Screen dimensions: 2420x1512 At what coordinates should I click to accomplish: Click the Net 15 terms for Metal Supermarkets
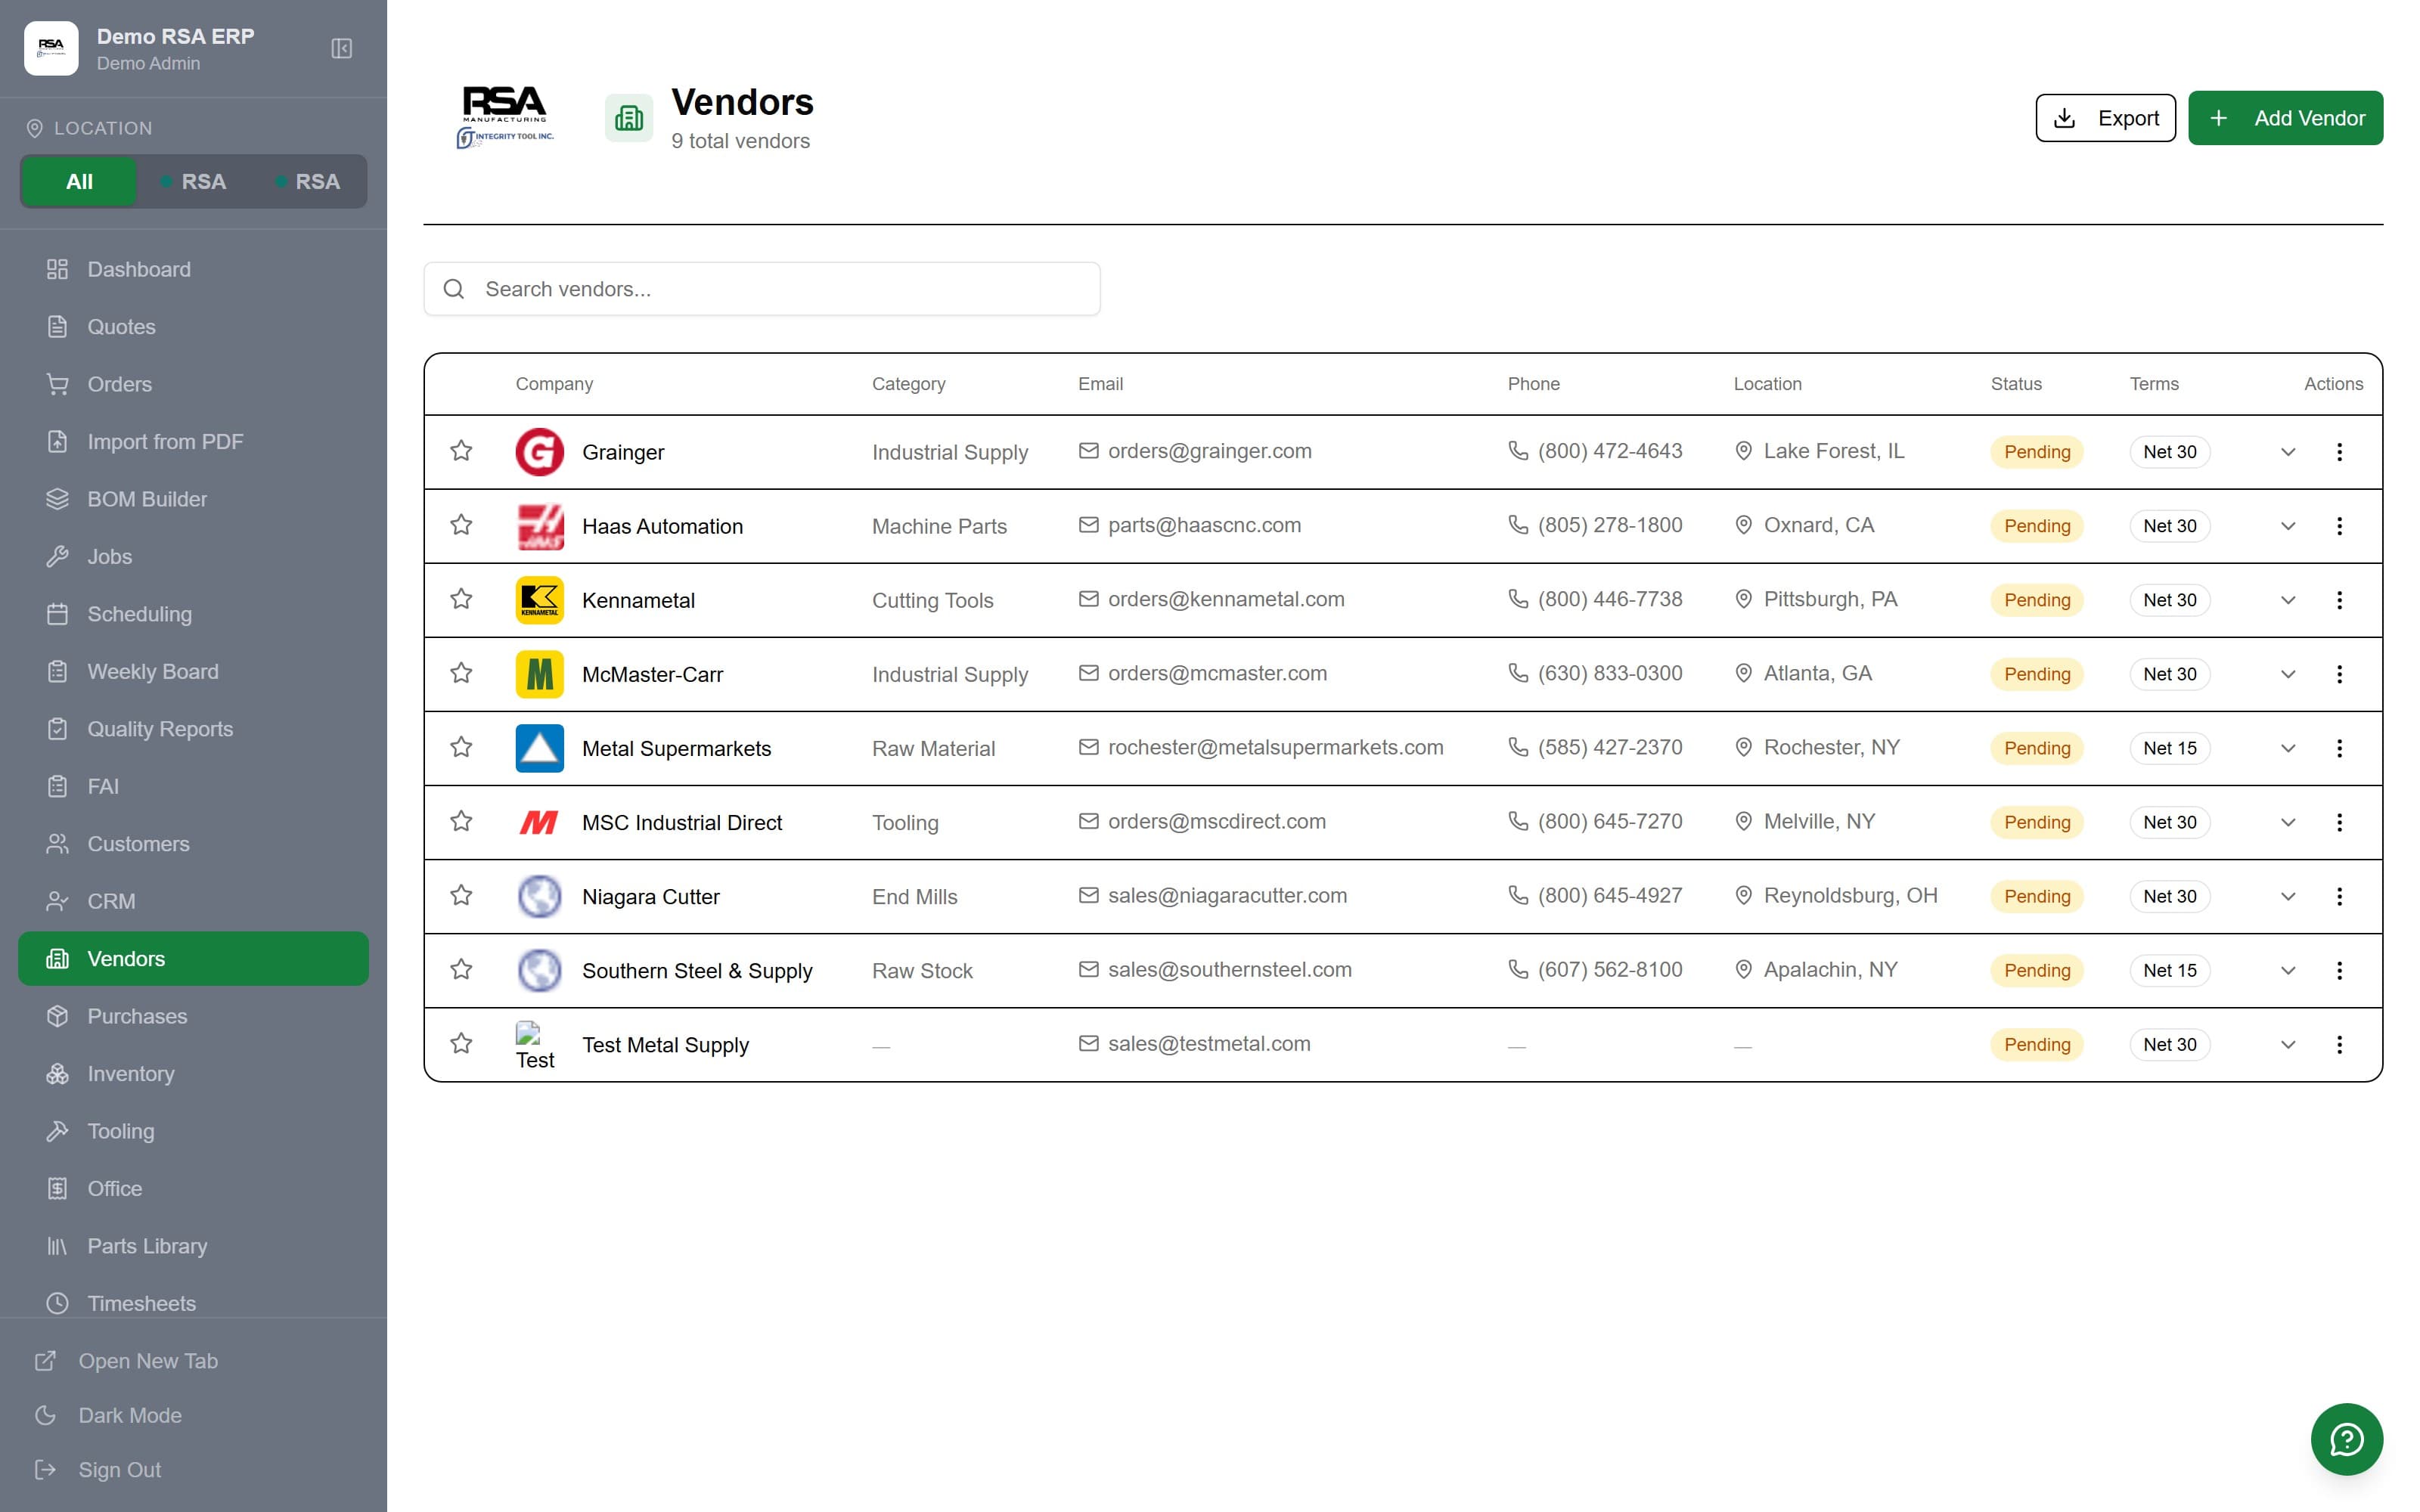tap(2169, 748)
